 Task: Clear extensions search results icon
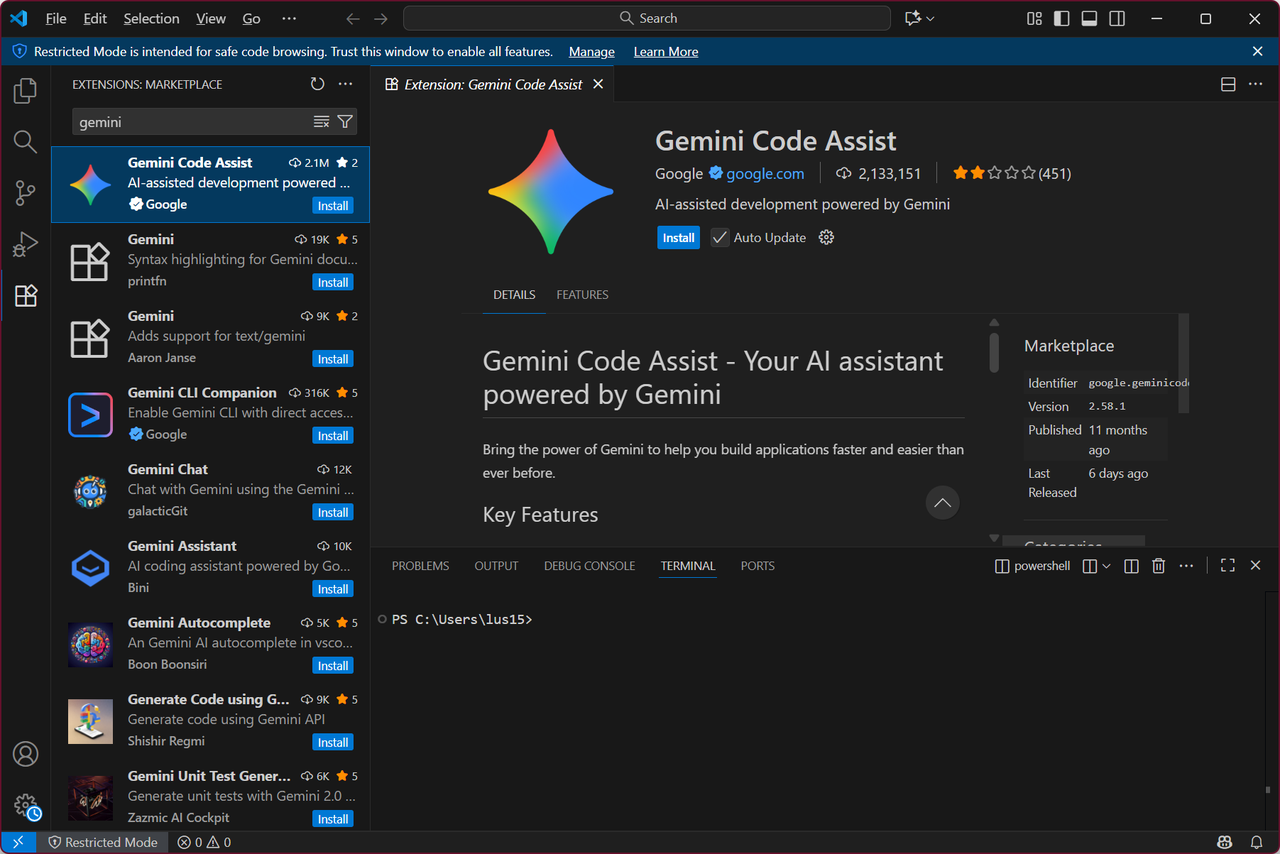coord(321,122)
